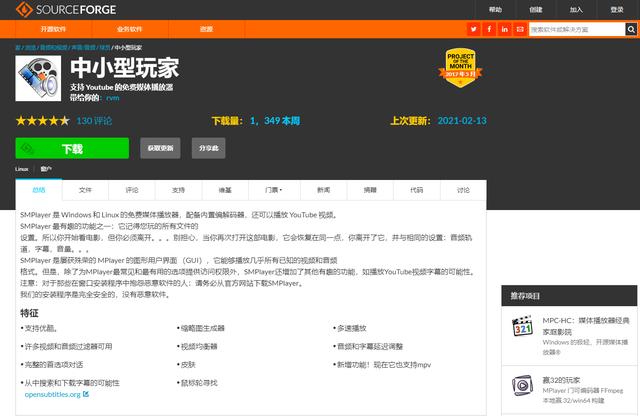The image size is (640, 416).
Task: Open the 开源软件 menu
Action: [53, 29]
